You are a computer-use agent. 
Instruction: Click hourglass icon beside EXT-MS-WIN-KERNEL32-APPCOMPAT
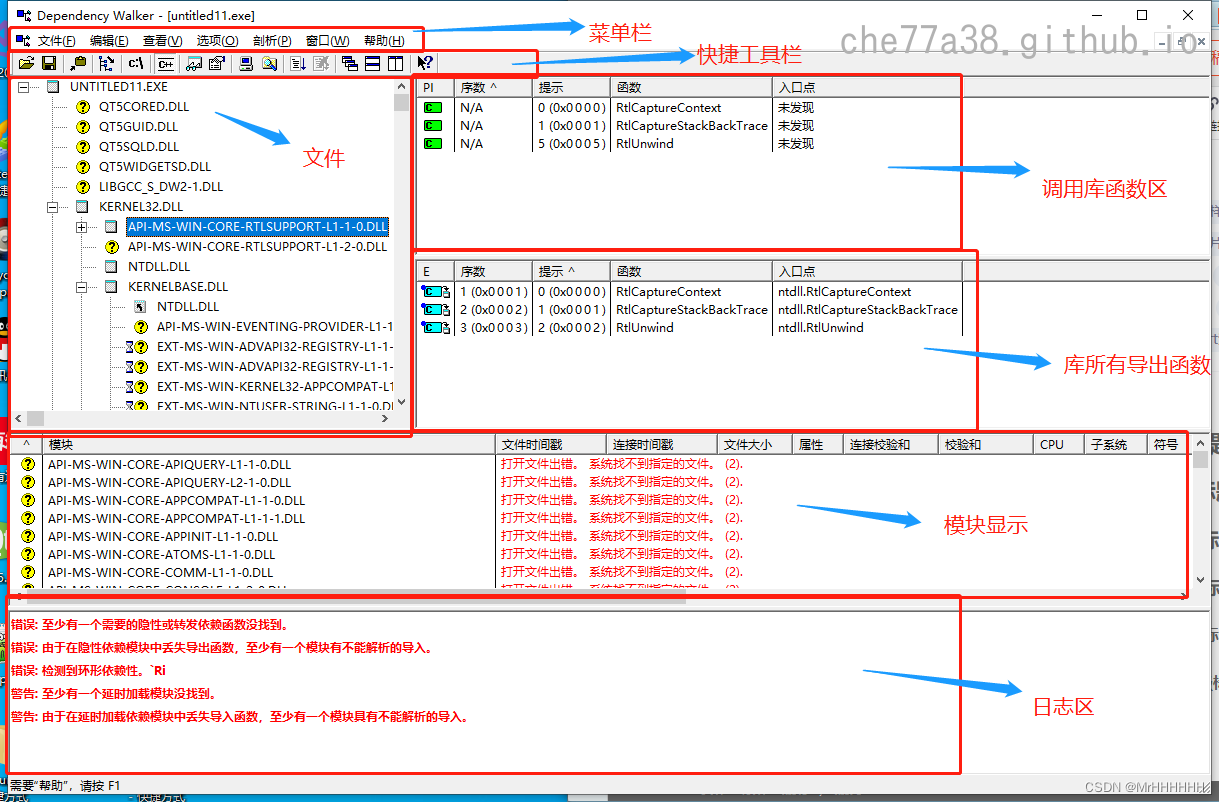[x=130, y=387]
